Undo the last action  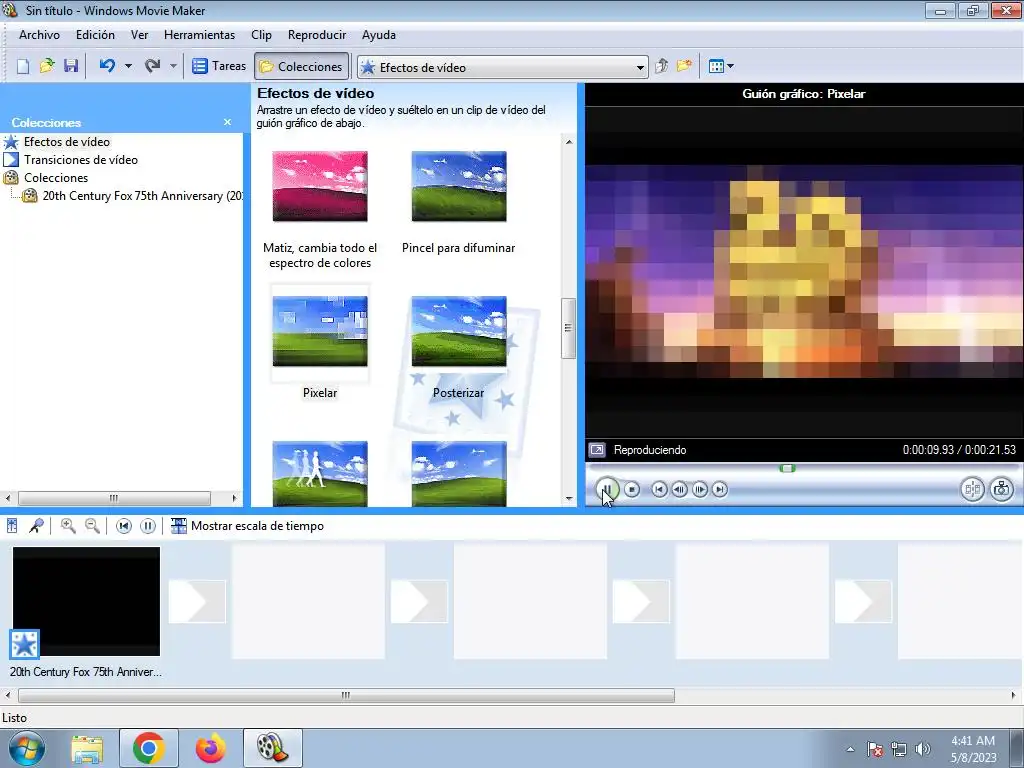pos(107,66)
